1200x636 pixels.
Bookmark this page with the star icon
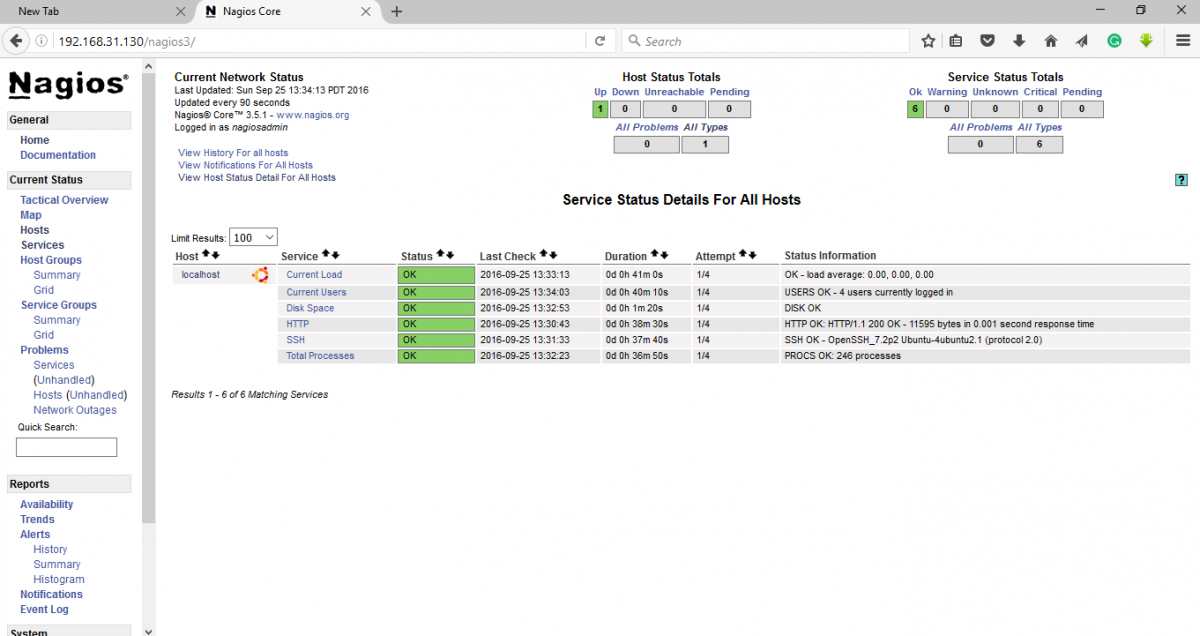point(928,41)
